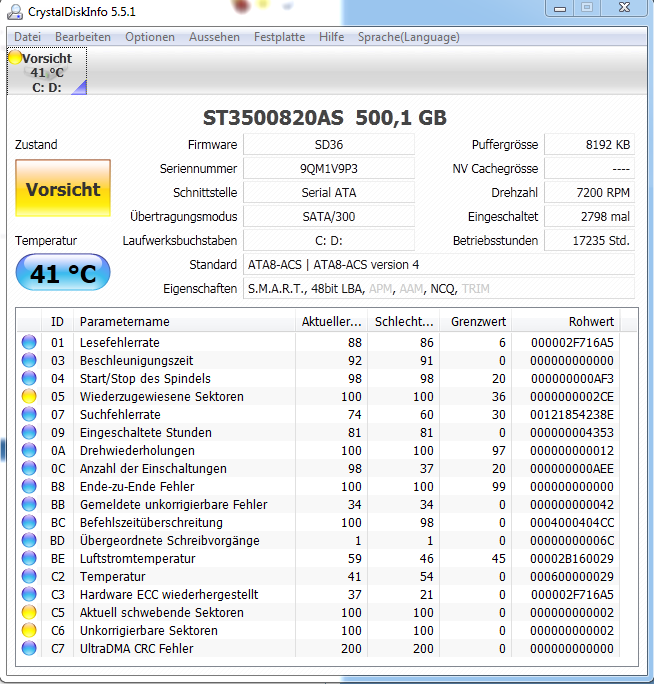The image size is (654, 684).
Task: Close the CrystalDiskInfo window
Action: [x=624, y=8]
